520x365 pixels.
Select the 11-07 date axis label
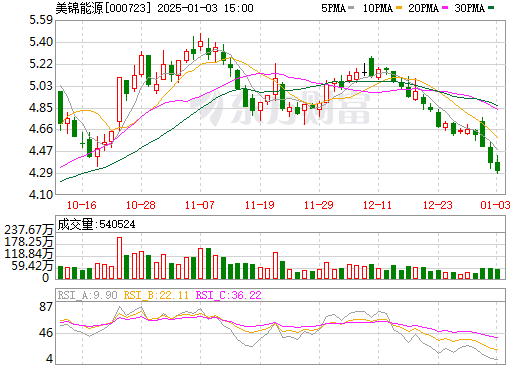click(x=200, y=205)
